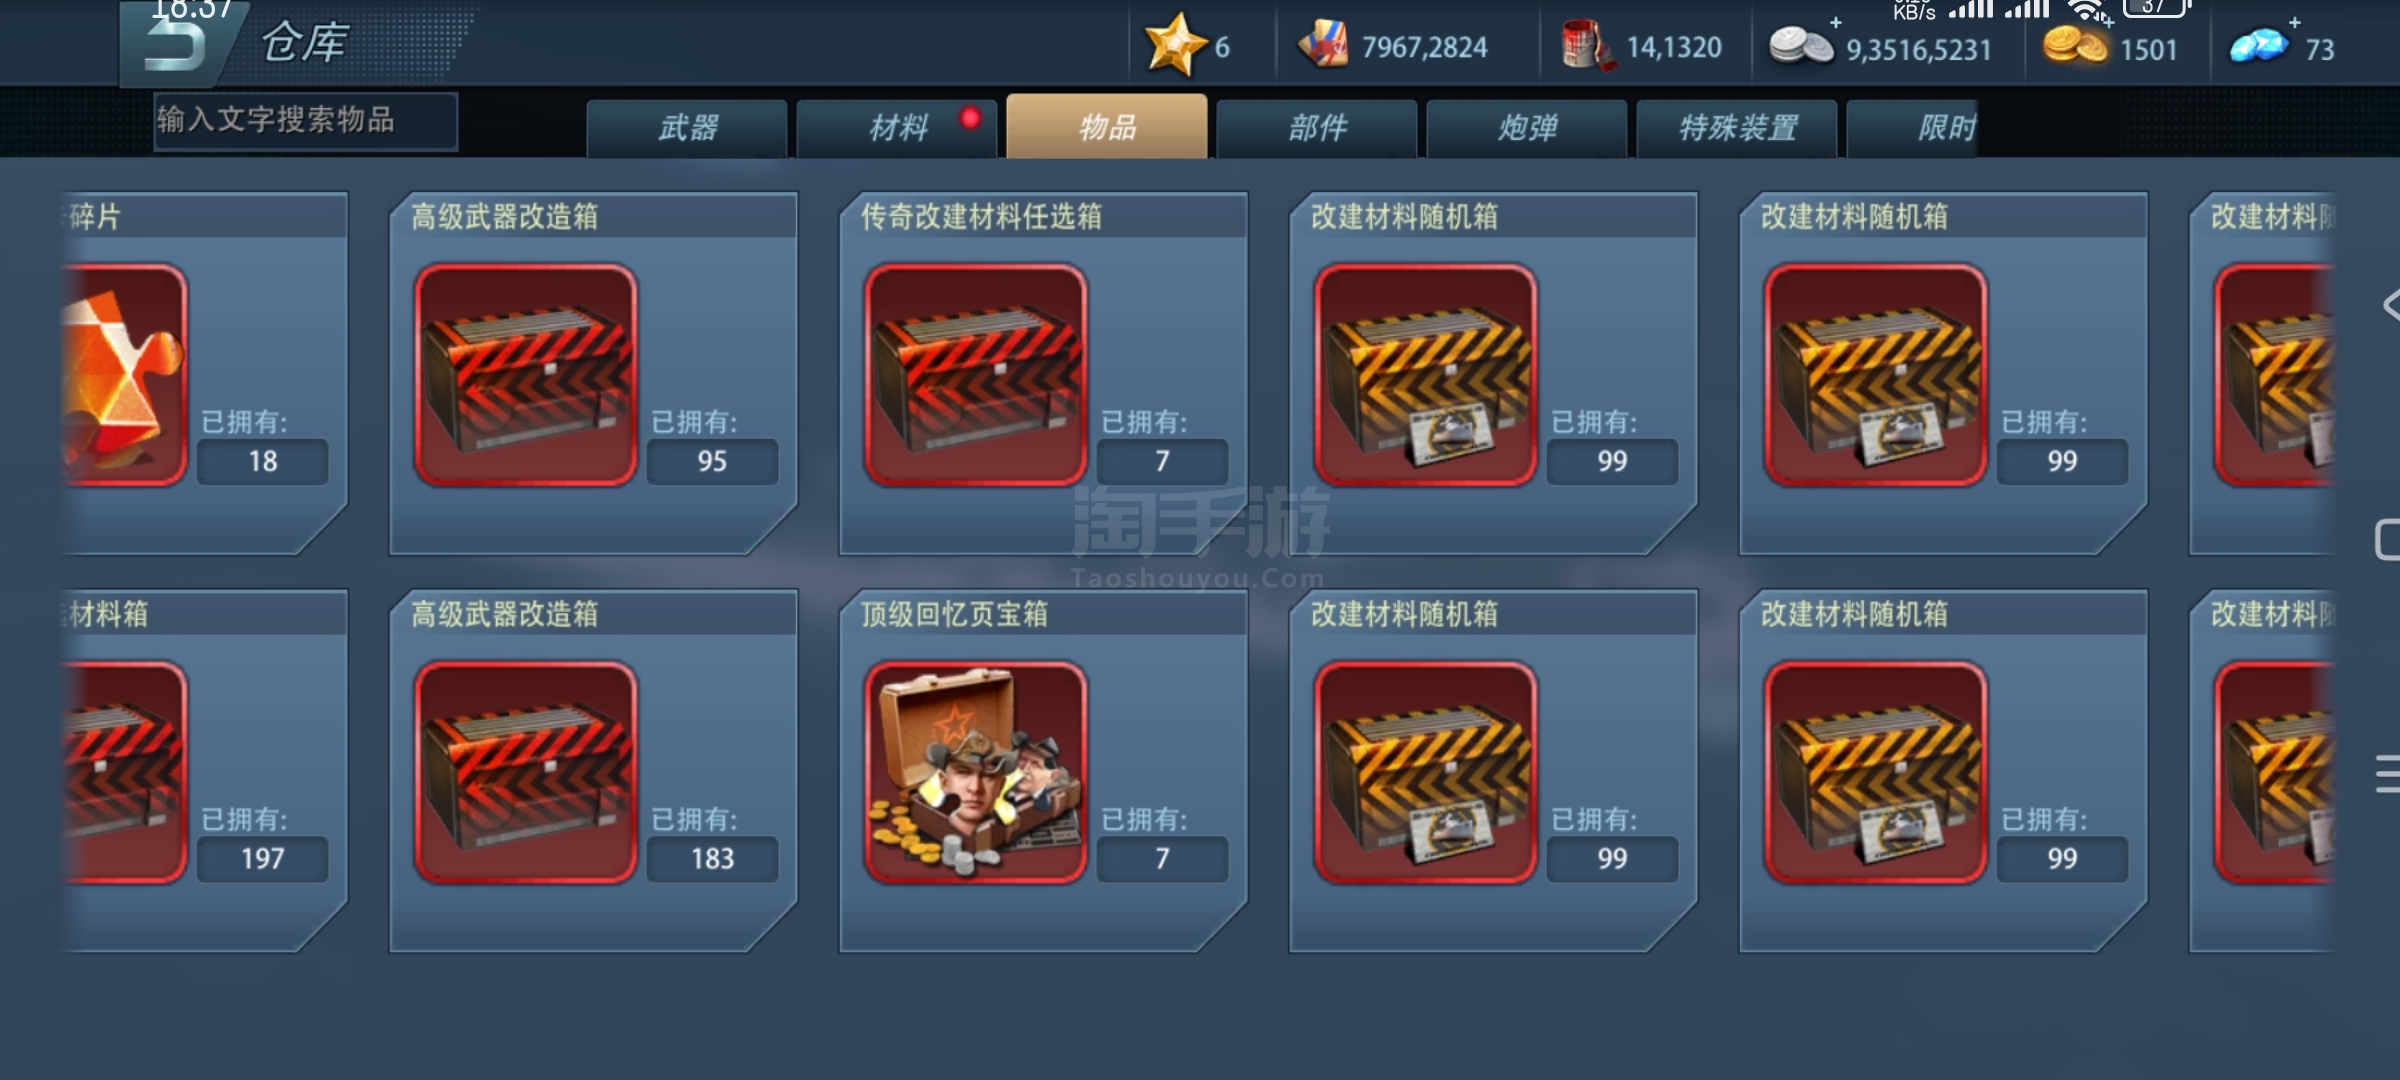Select bottom-row 高级武器改造箱 with 183 owned

coord(593,770)
